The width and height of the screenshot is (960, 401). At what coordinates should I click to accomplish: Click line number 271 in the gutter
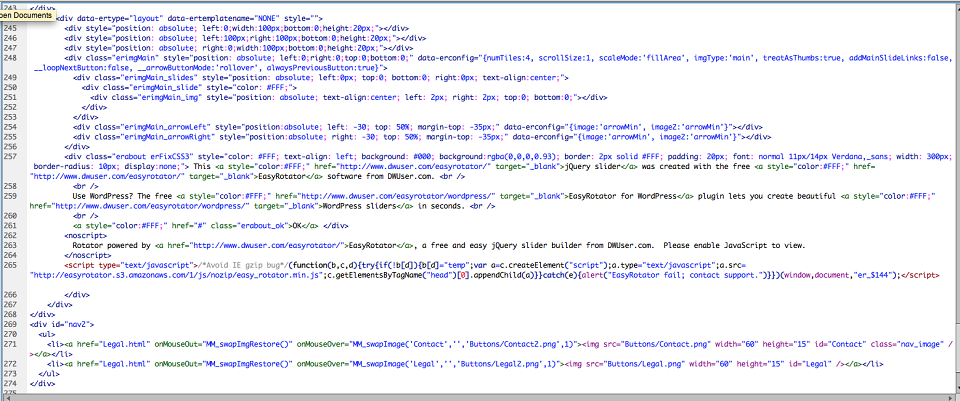[10, 344]
